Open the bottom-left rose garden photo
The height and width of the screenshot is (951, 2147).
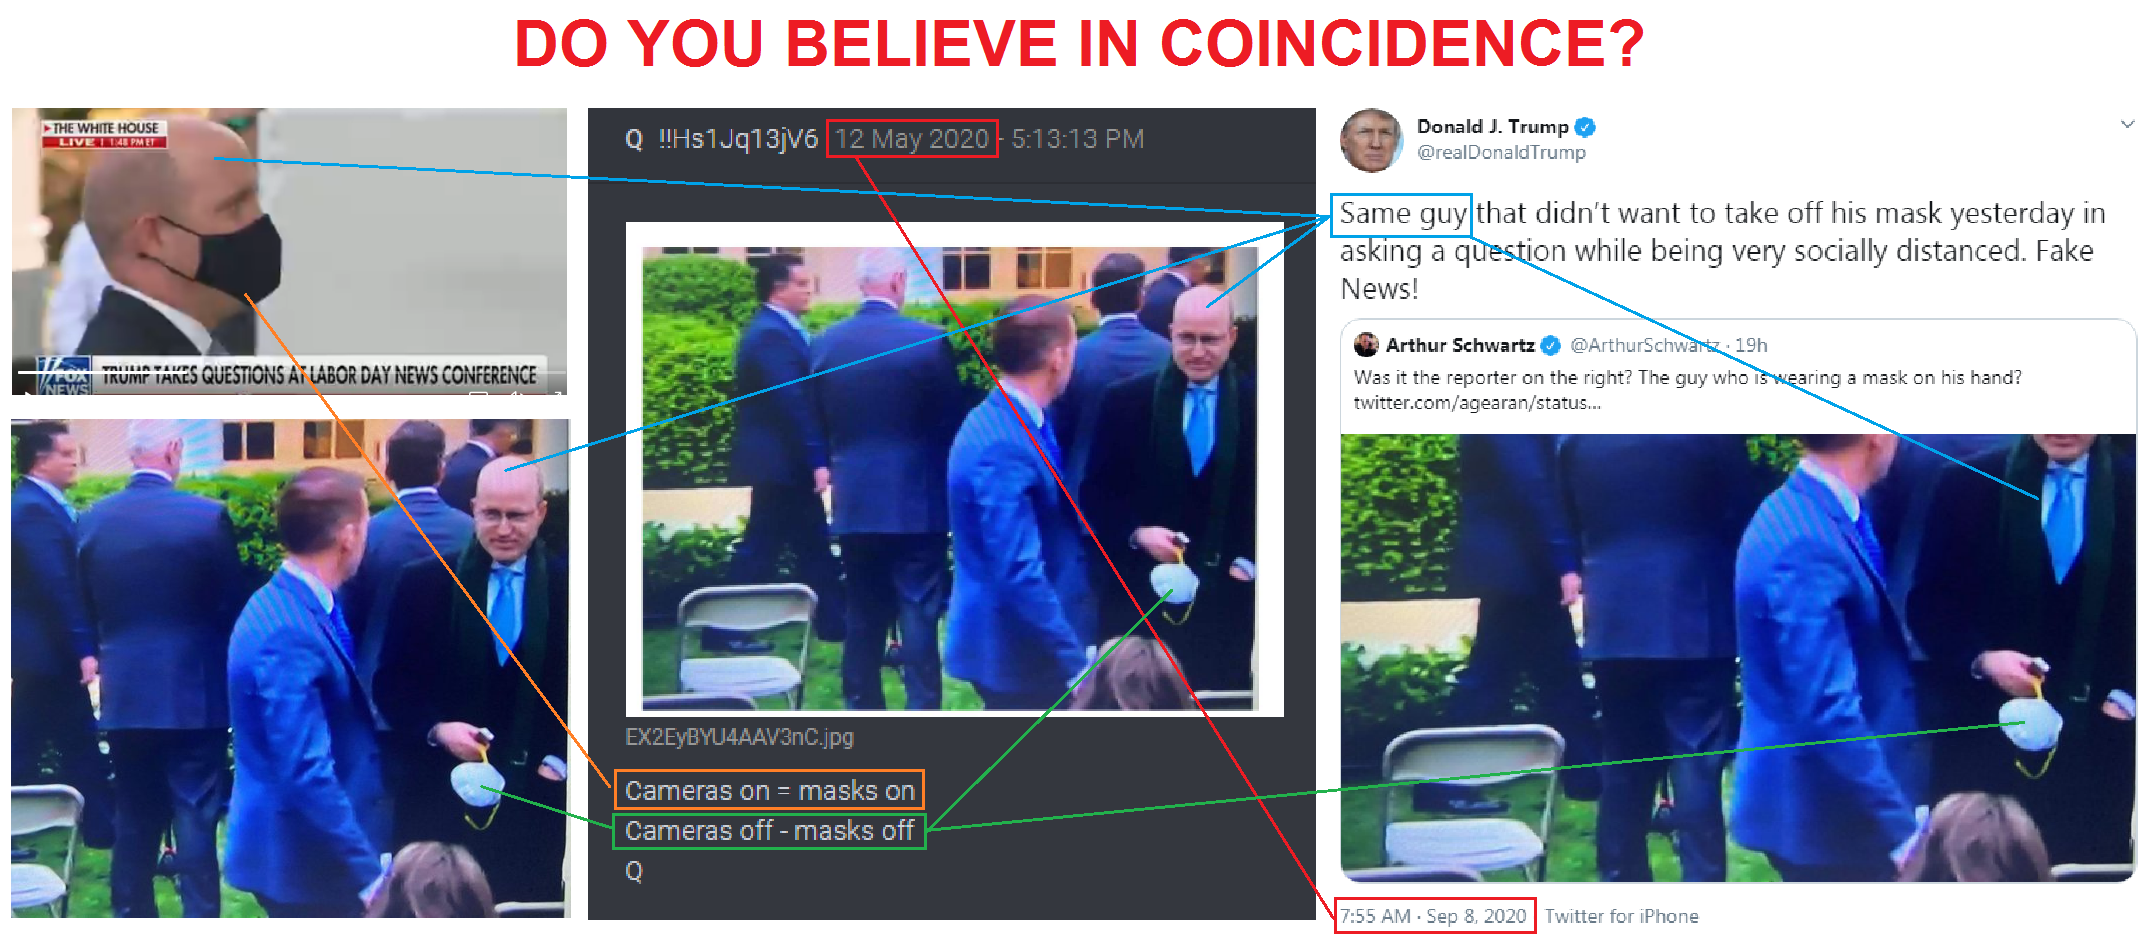[290, 668]
